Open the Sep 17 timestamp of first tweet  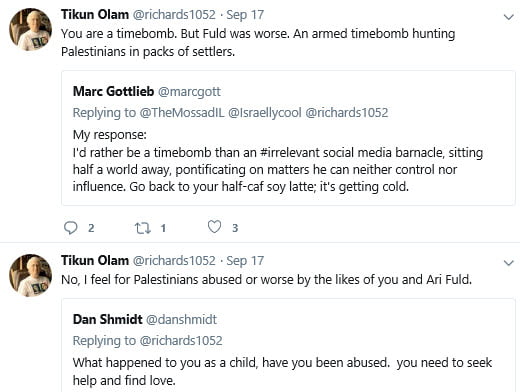point(245,15)
